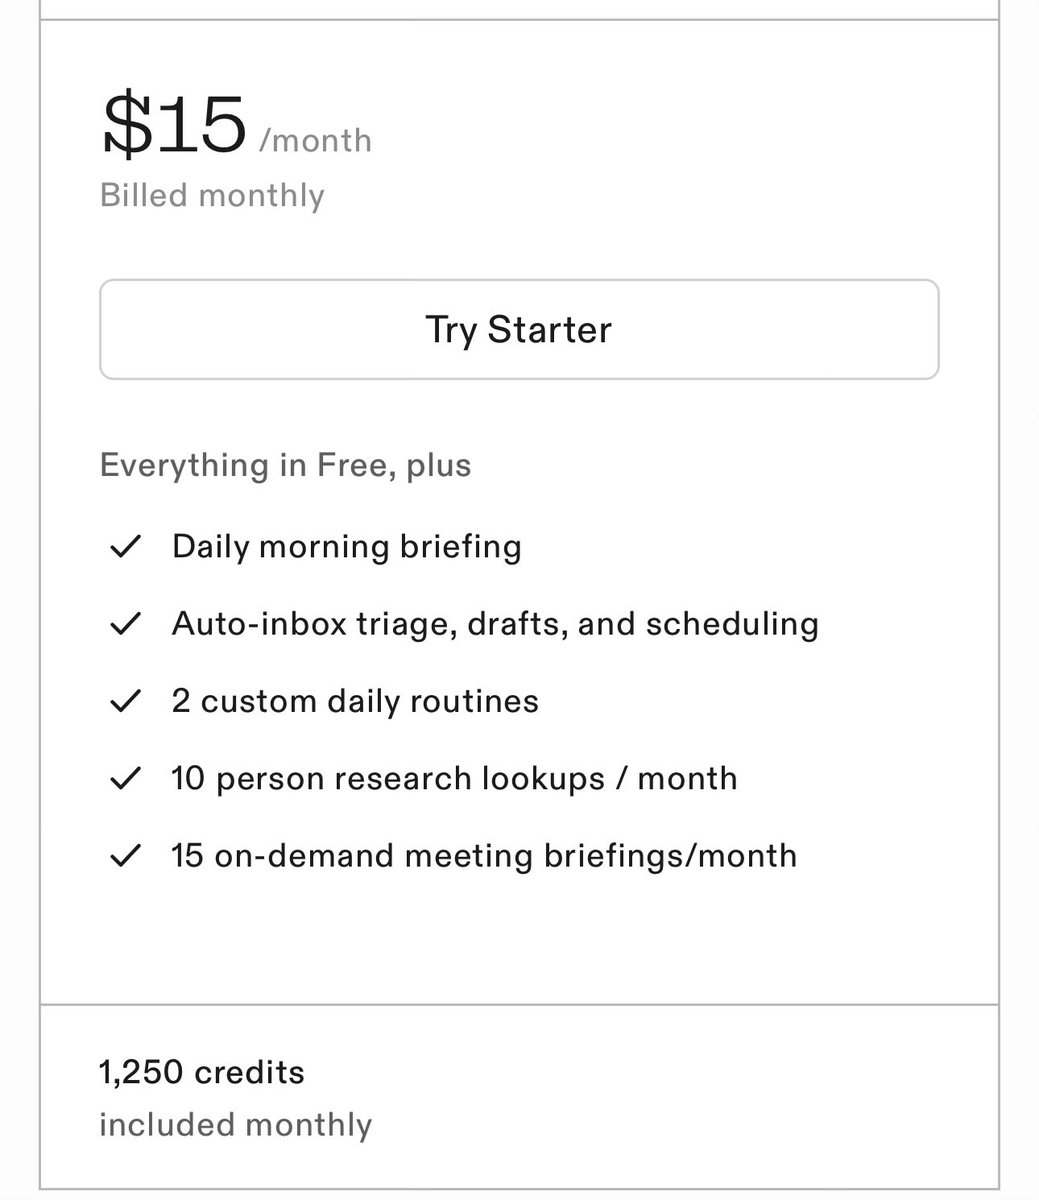
Task: Select '15 on-demand meeting briefings/month' text
Action: (x=484, y=856)
